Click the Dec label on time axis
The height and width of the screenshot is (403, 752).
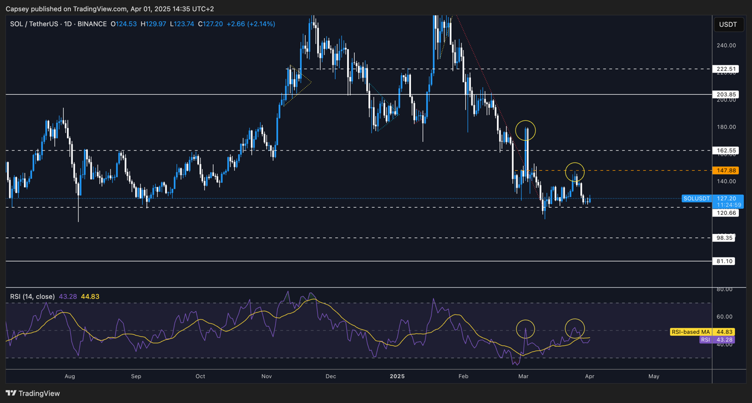click(329, 377)
